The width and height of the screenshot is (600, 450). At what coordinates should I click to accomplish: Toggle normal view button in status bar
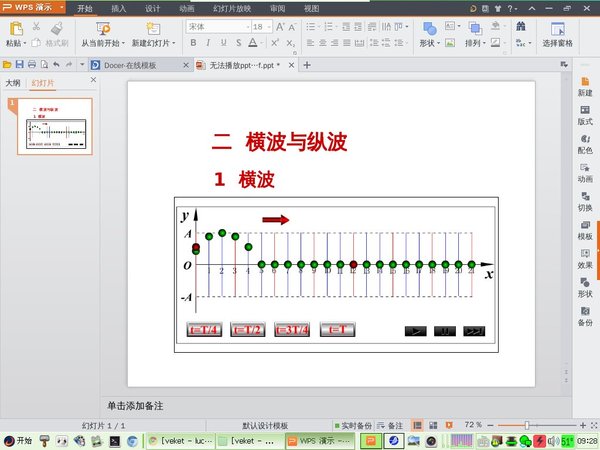click(x=416, y=425)
